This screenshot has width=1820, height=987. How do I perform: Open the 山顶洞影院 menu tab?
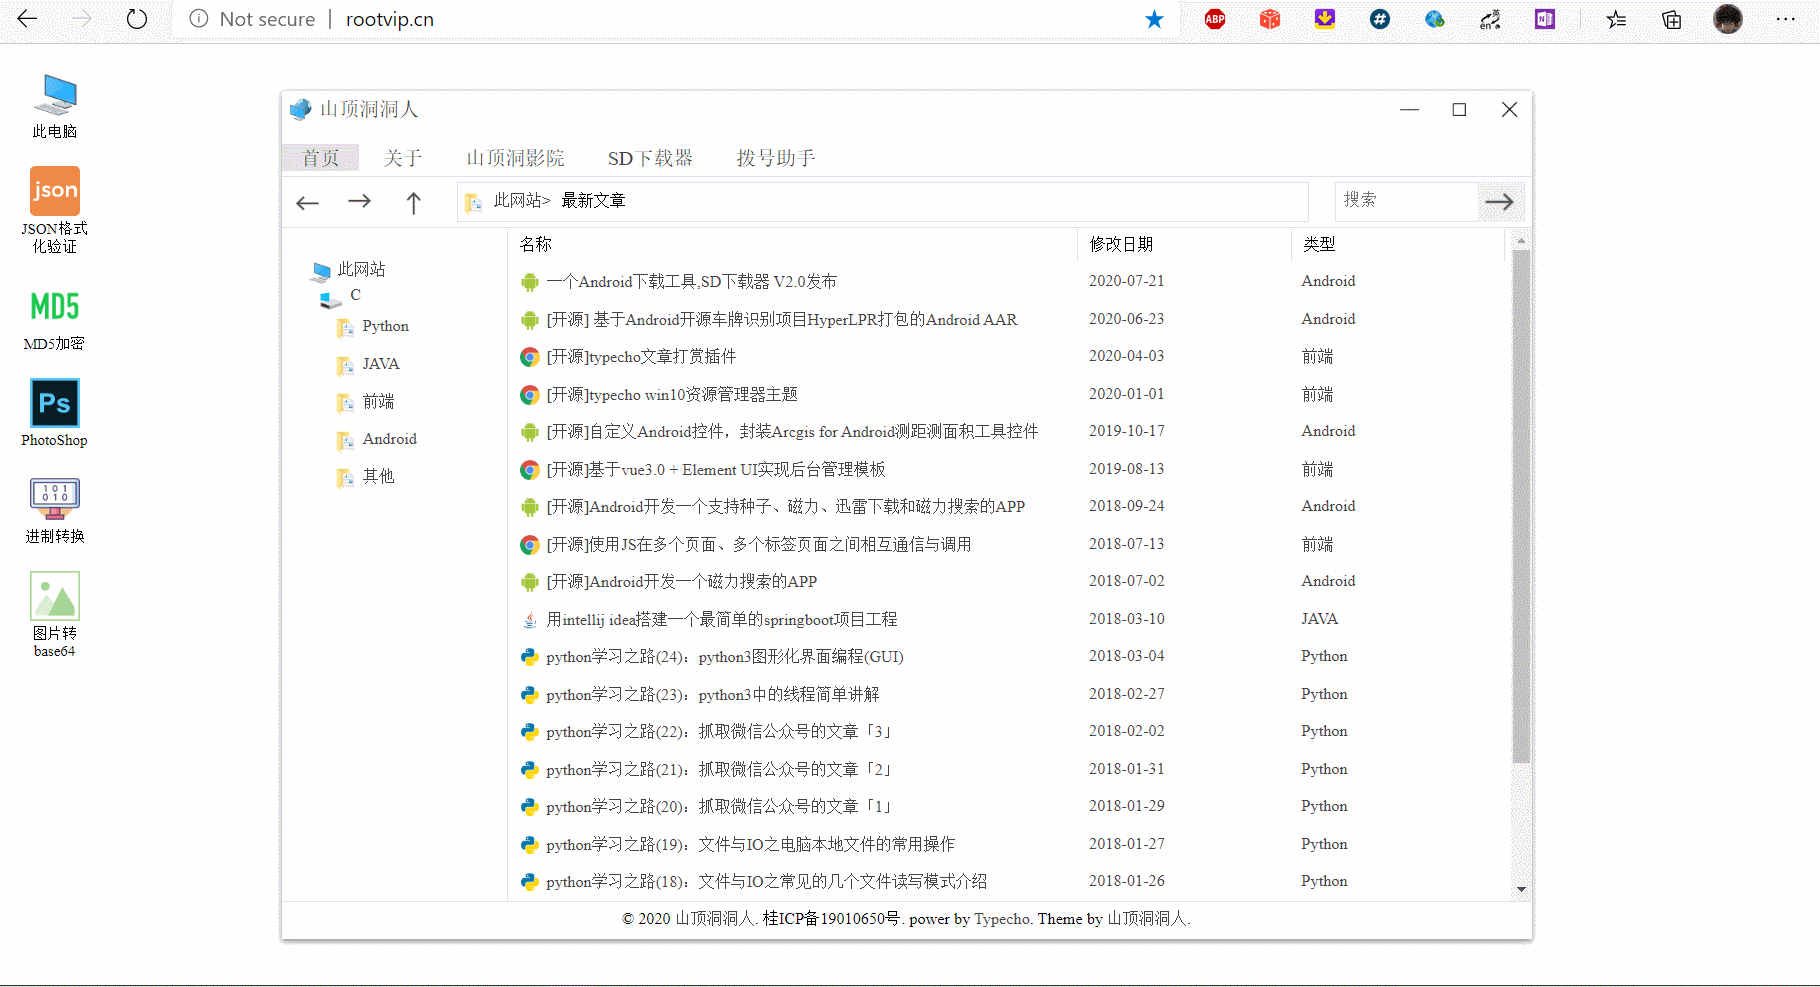(515, 158)
